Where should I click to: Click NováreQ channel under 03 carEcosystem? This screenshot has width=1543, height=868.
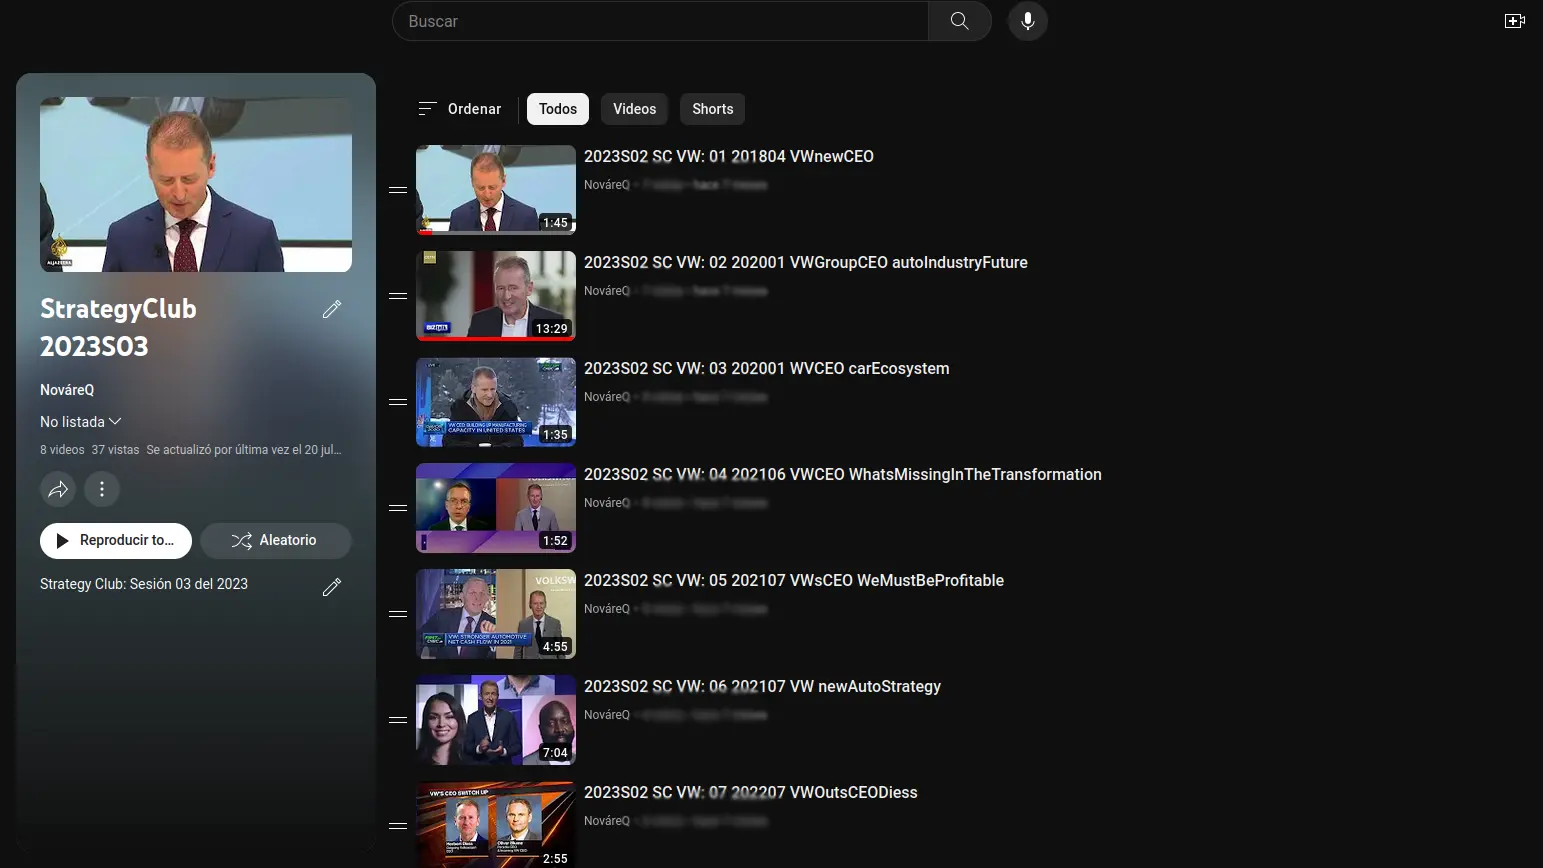607,397
